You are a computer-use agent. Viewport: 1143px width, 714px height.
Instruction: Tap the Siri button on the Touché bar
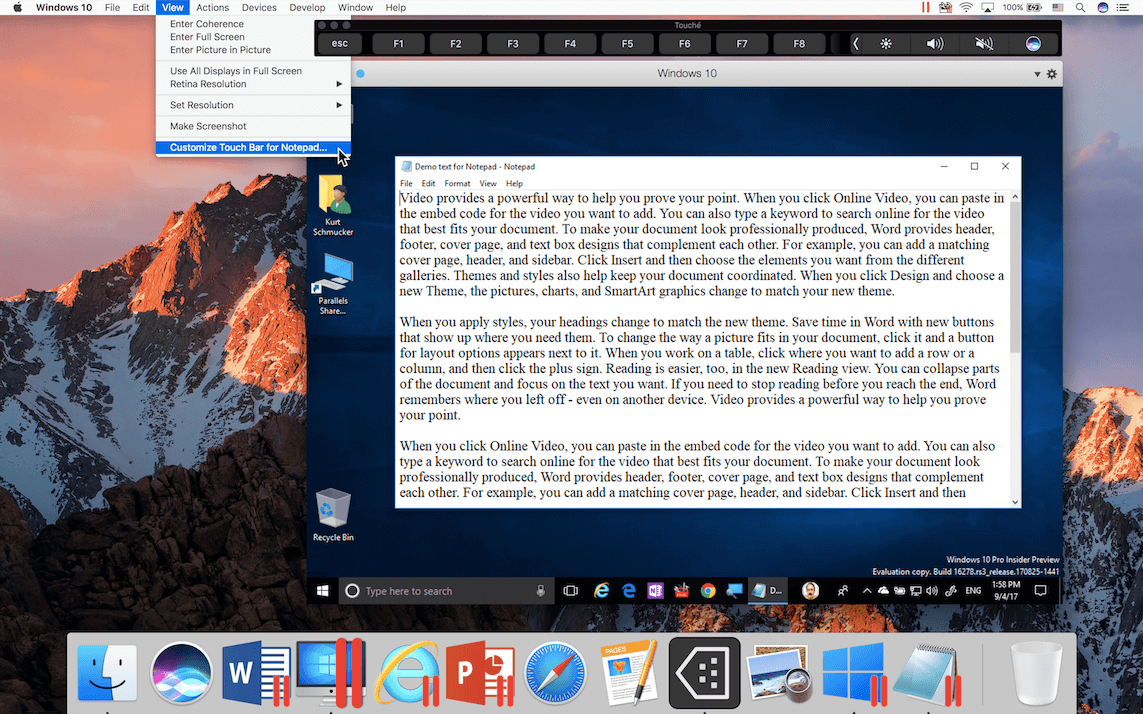pos(1033,44)
